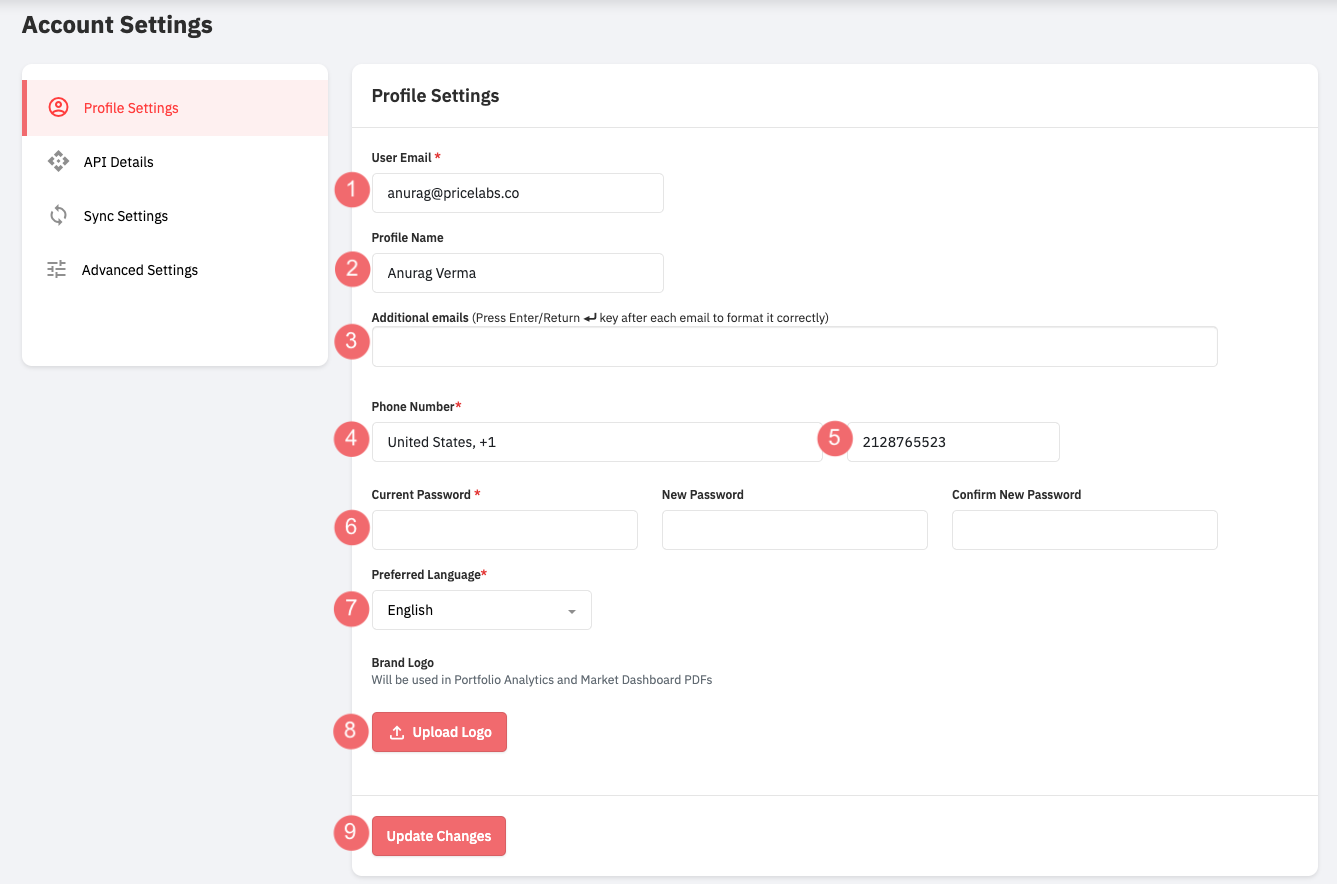Open the API Details menu item

118,162
